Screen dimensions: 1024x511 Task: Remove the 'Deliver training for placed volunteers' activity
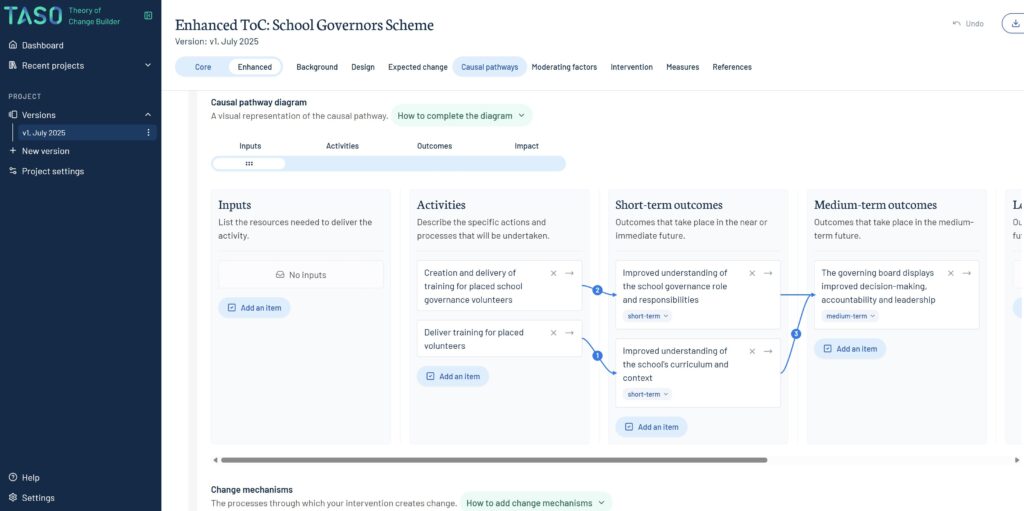[x=553, y=333]
